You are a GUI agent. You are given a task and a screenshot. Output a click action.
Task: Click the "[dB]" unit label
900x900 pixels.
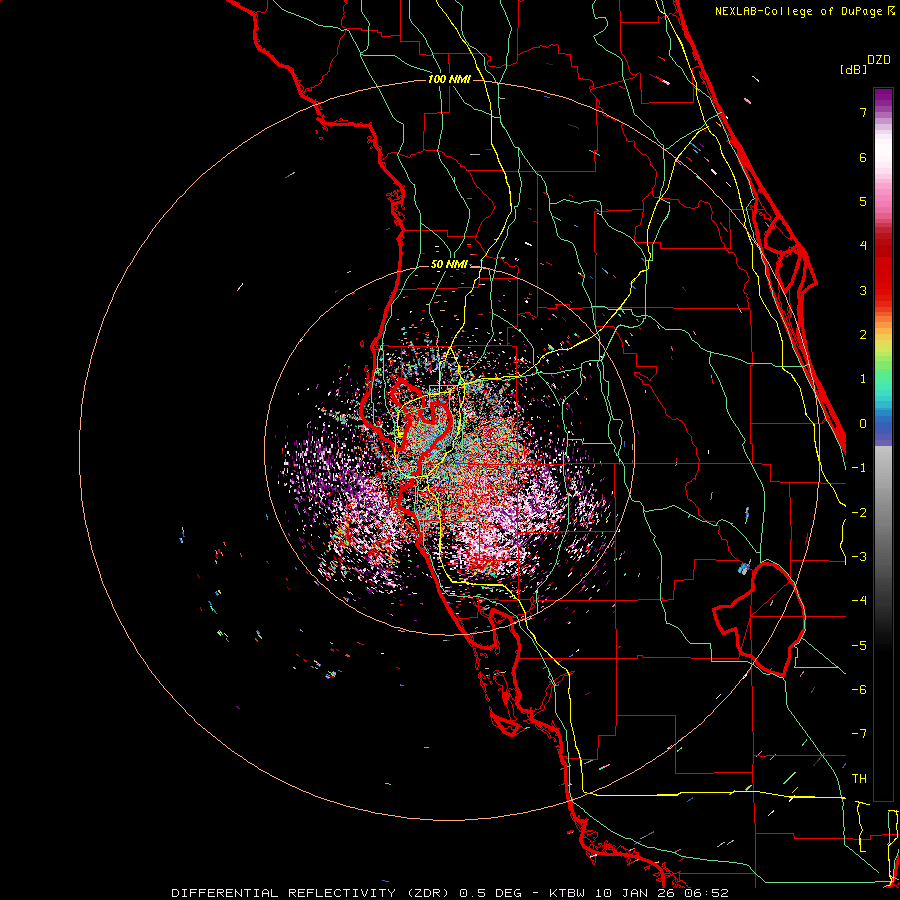tap(854, 69)
